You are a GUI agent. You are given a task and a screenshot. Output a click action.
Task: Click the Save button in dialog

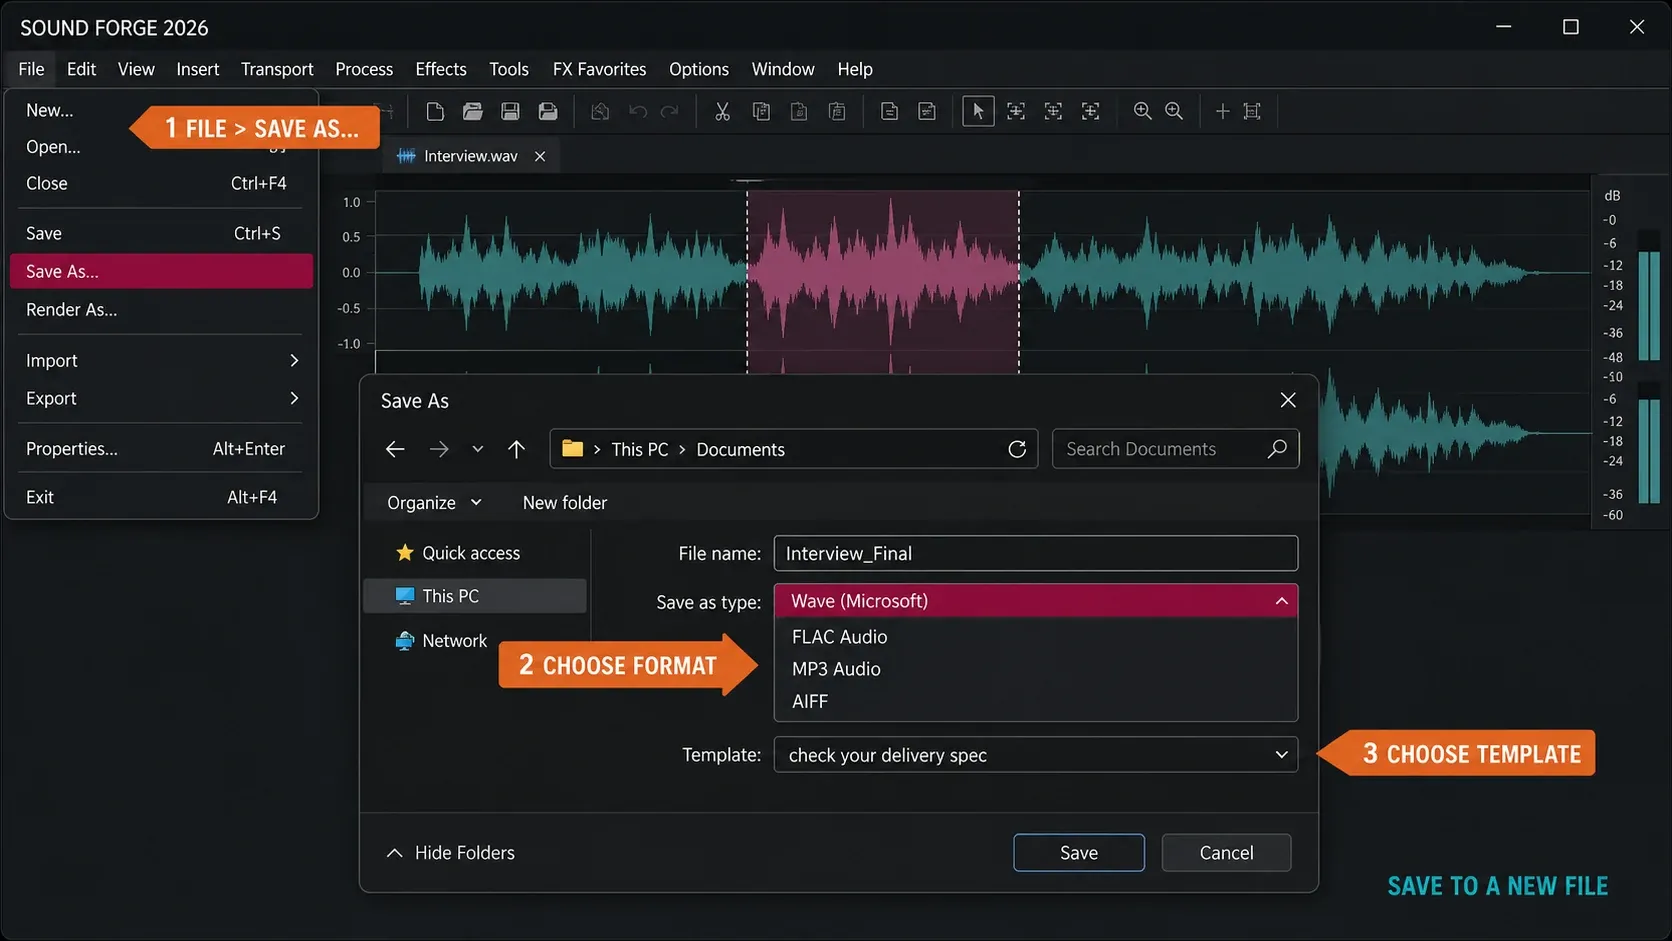click(x=1079, y=853)
